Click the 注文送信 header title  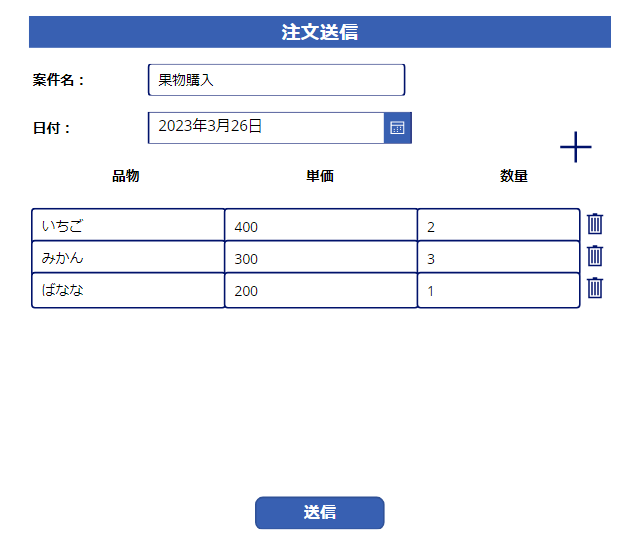[320, 32]
